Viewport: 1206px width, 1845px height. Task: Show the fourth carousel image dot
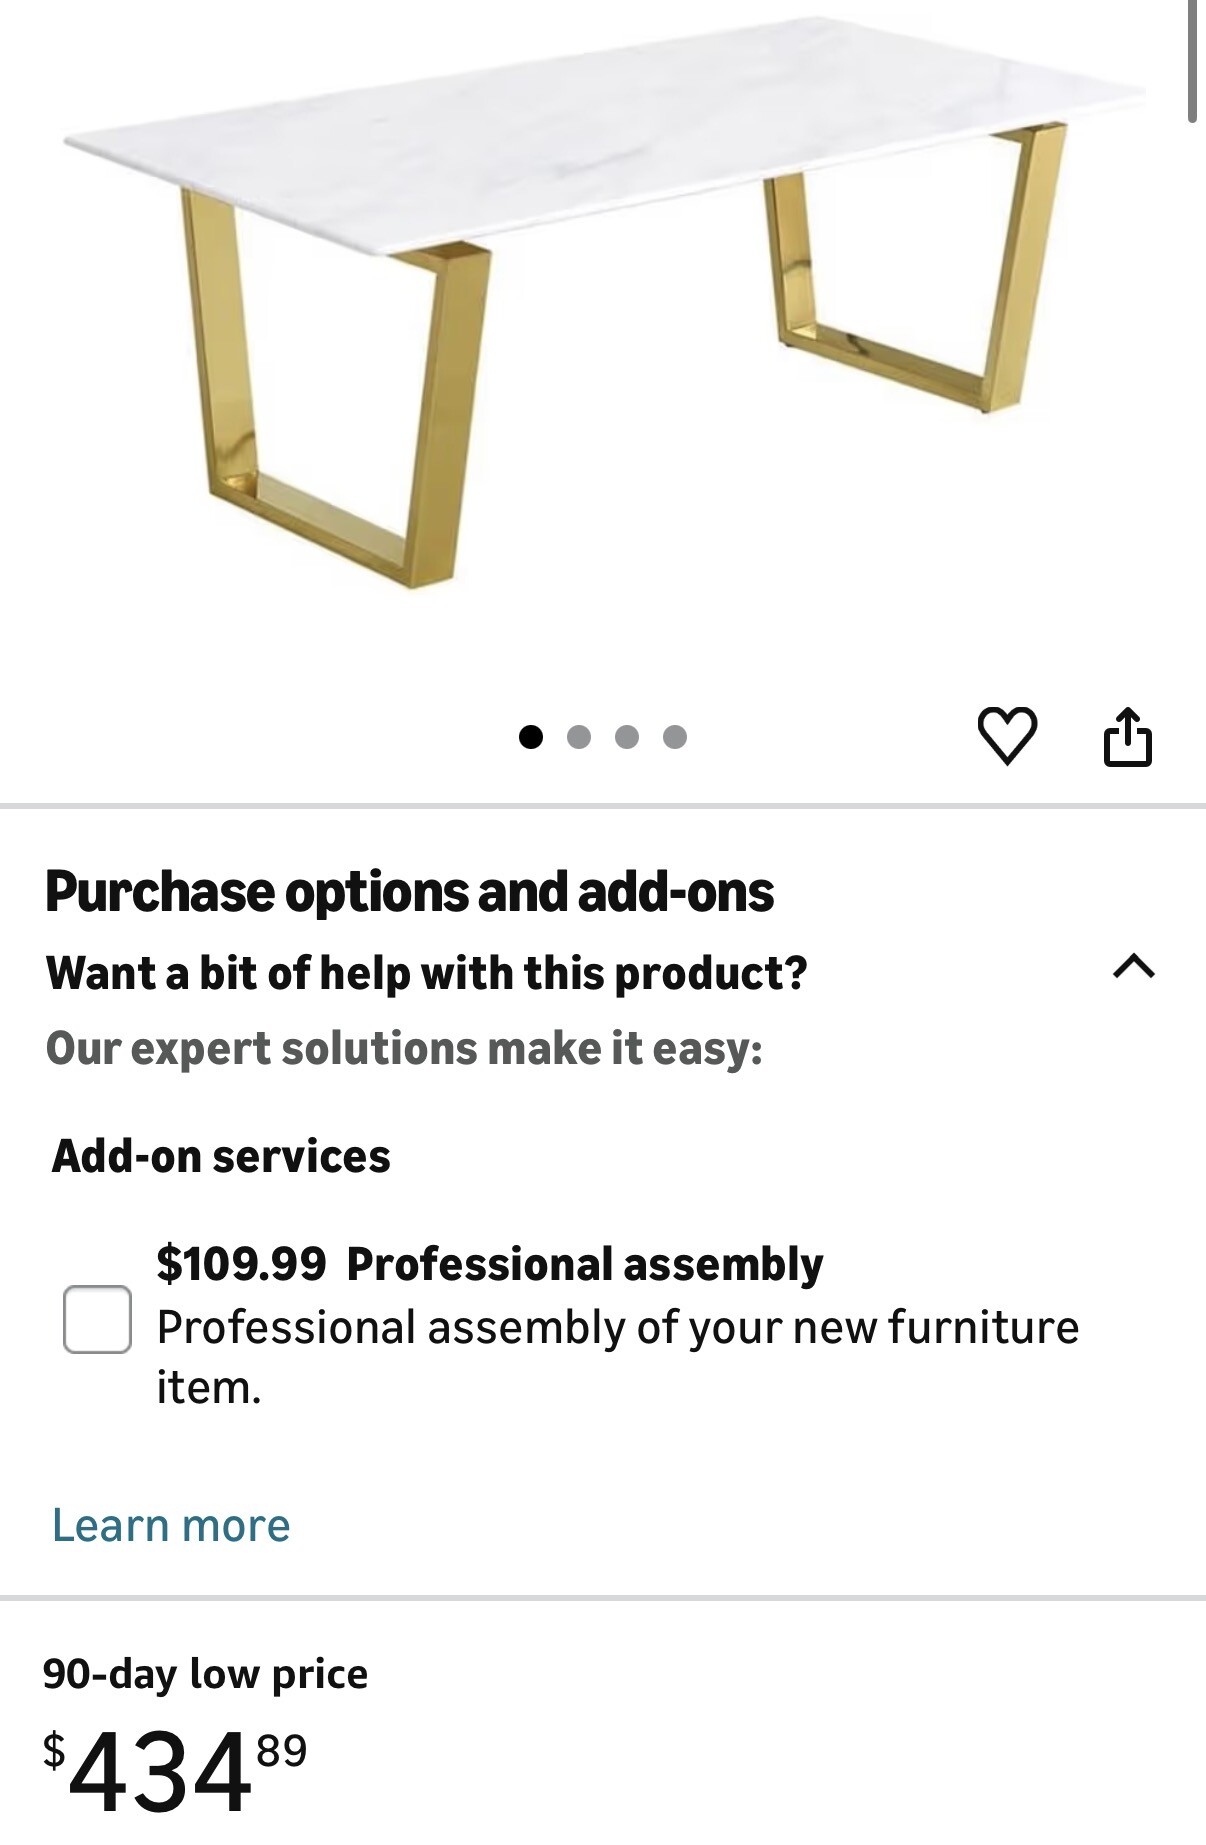coord(675,737)
